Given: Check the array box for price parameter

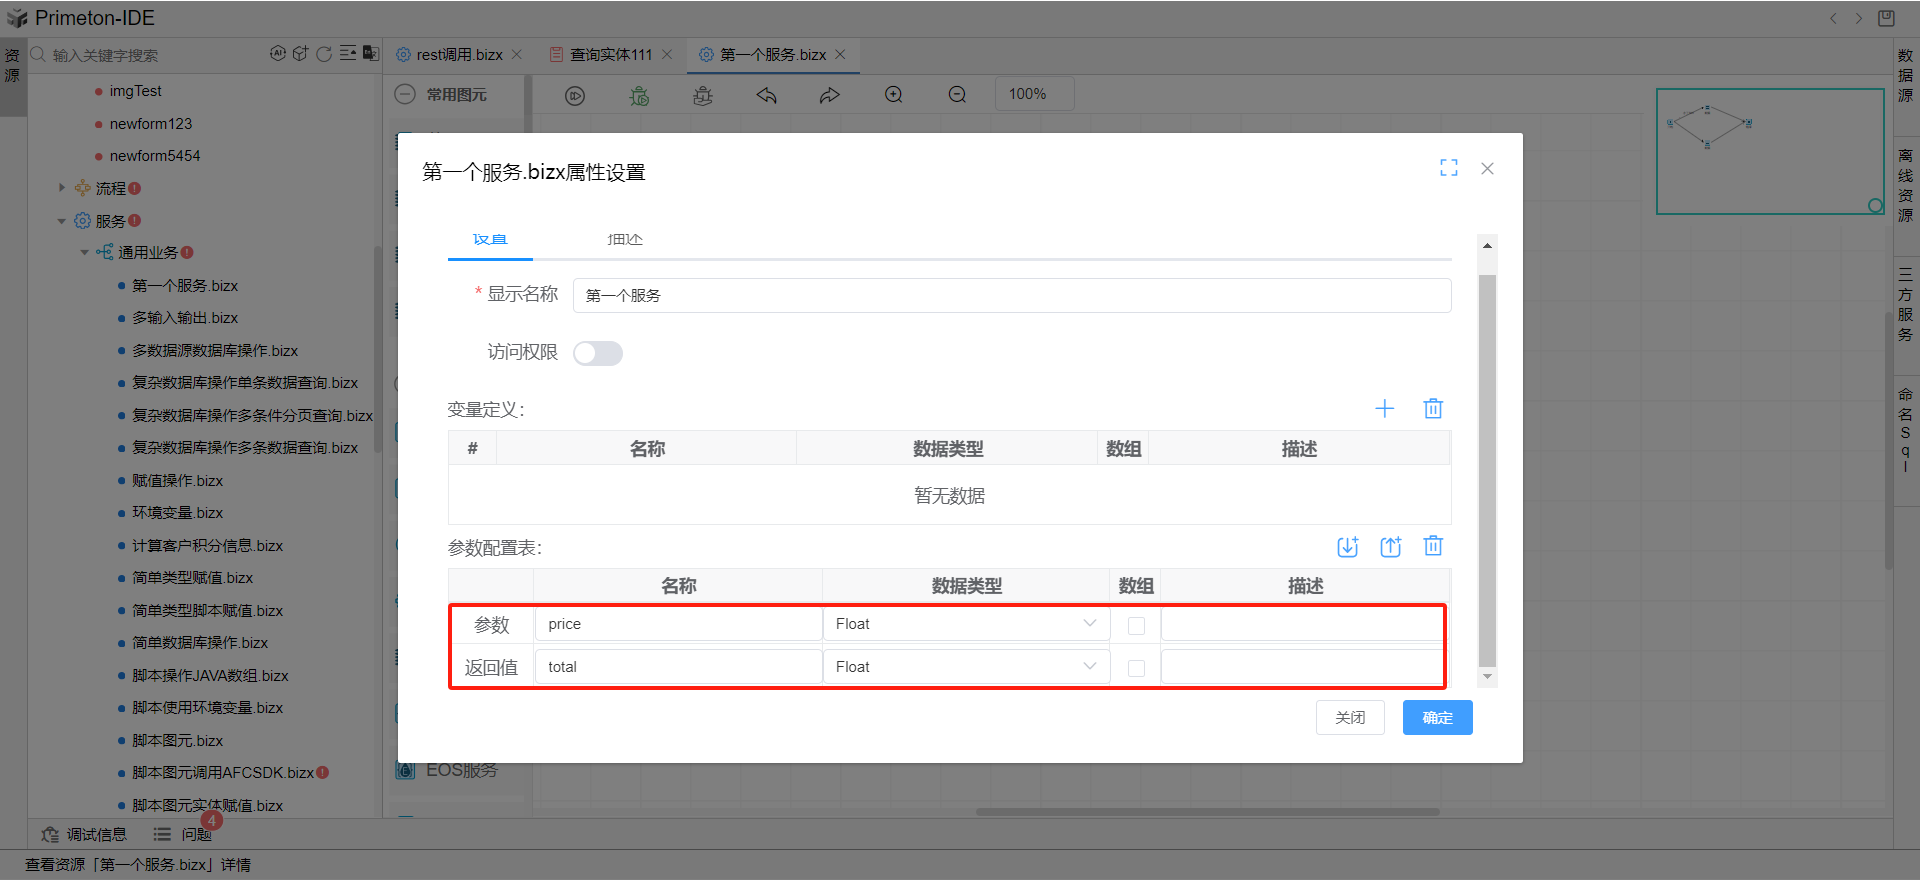Looking at the screenshot, I should (1136, 625).
